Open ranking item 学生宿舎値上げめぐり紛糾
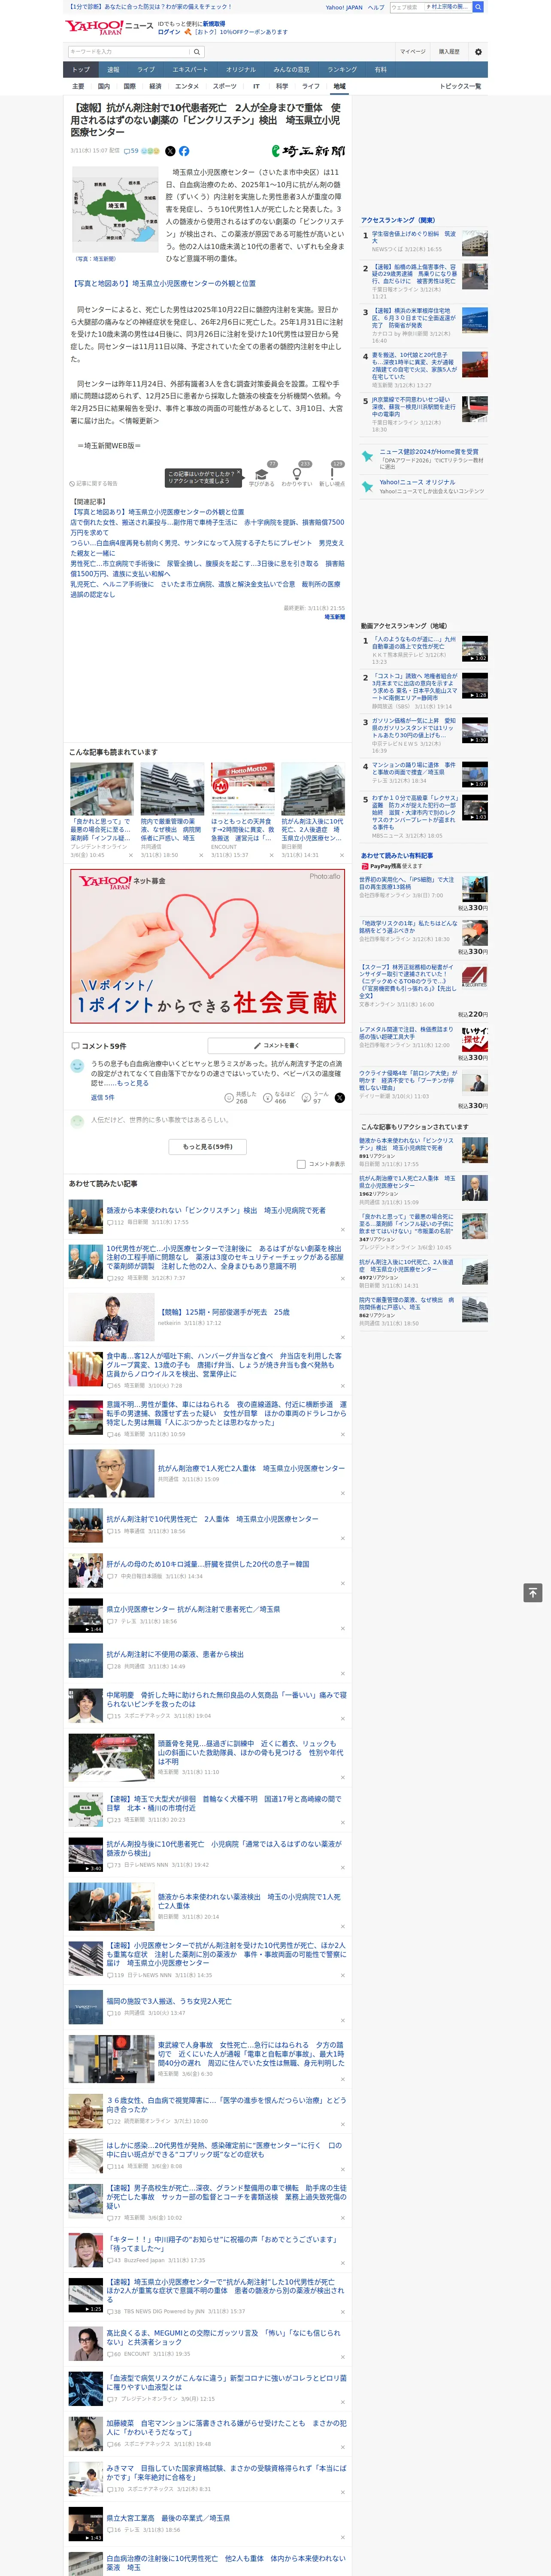 (414, 238)
